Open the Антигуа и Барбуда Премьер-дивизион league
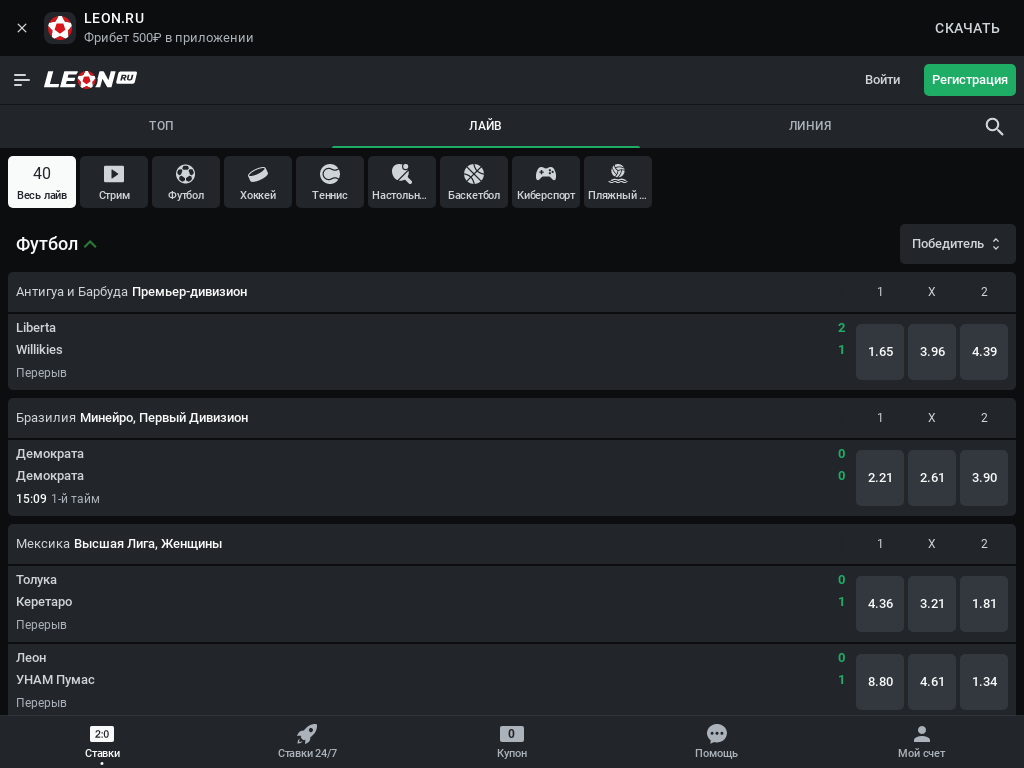The image size is (1024, 768). pyautogui.click(x=132, y=292)
